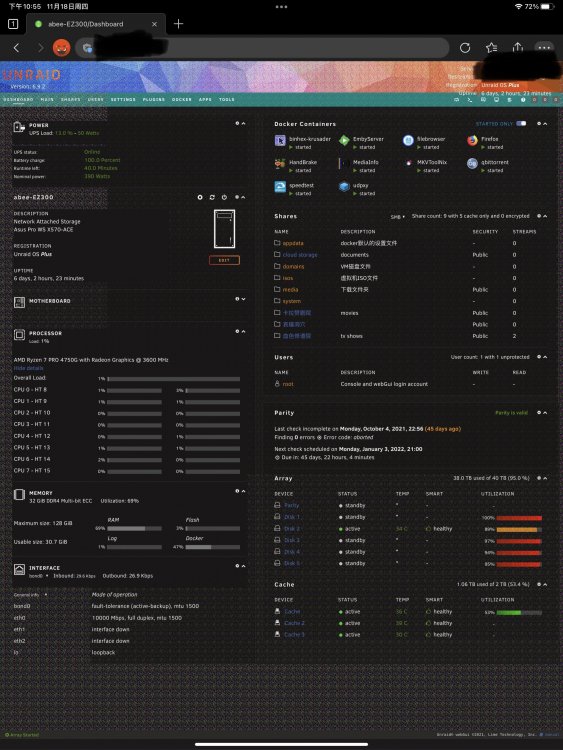Click the Disk 1 utilization bar
Image resolution: width=563 pixels, height=750 pixels.
(519, 518)
